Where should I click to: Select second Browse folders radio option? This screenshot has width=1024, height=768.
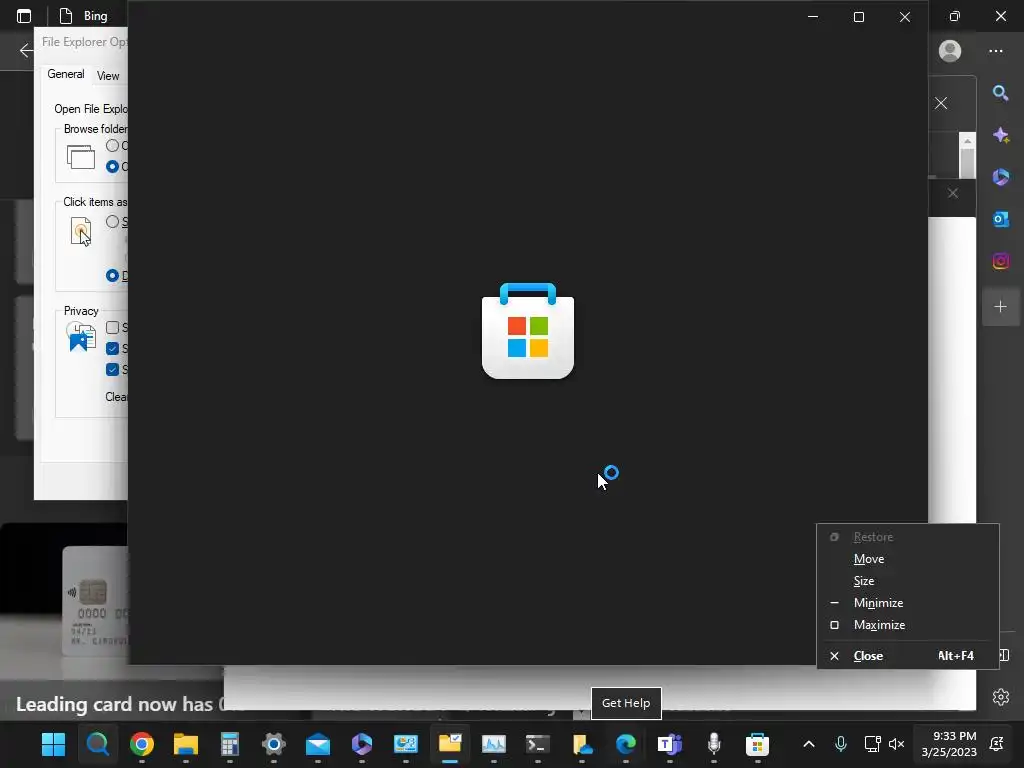112,167
